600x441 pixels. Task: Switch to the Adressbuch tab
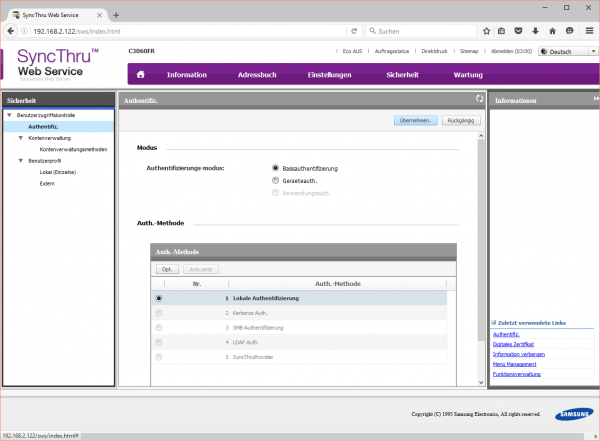(x=257, y=75)
